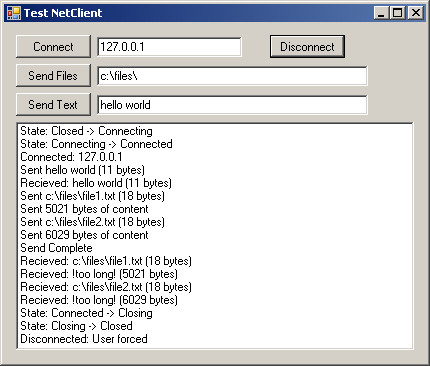430x366 pixels.
Task: Focus the hello world text field
Action: coord(232,105)
